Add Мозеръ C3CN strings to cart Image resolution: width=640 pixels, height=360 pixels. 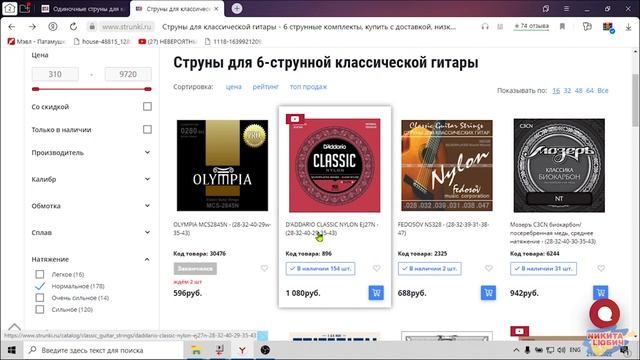coord(600,293)
